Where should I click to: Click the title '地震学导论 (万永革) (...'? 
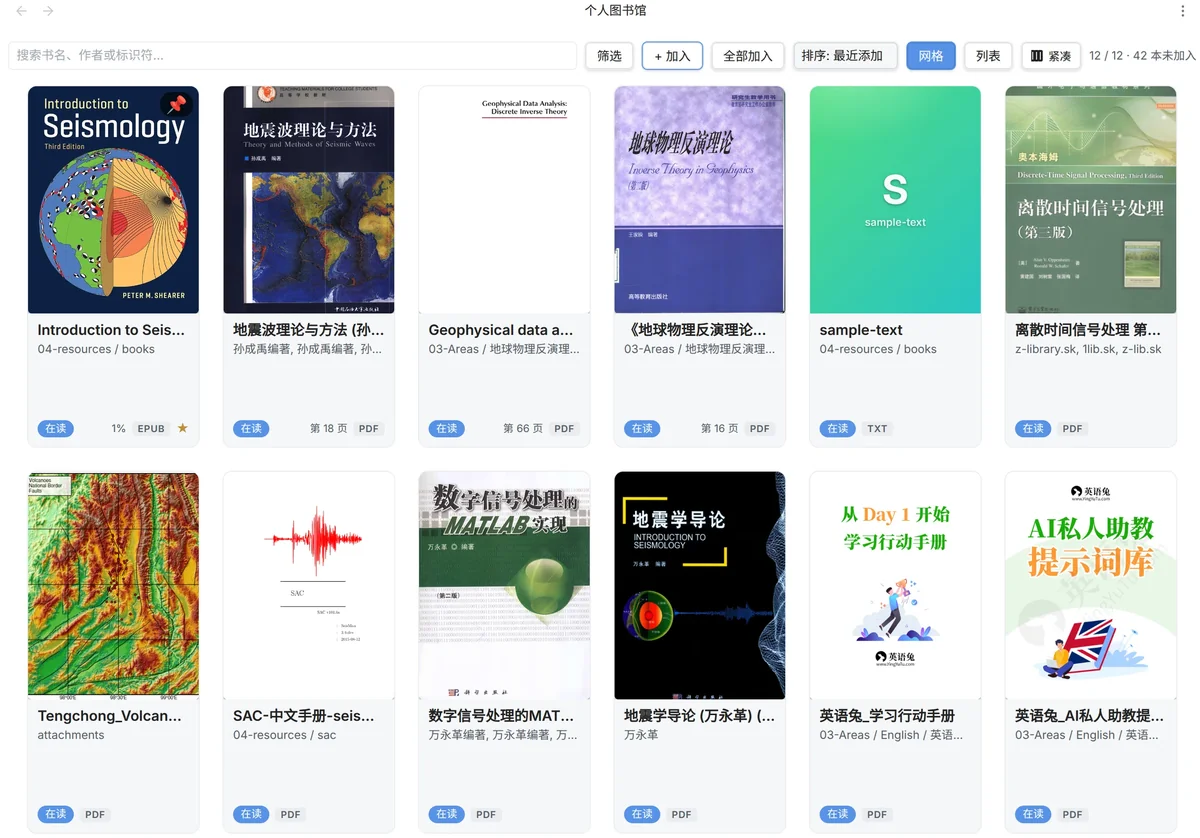[699, 716]
